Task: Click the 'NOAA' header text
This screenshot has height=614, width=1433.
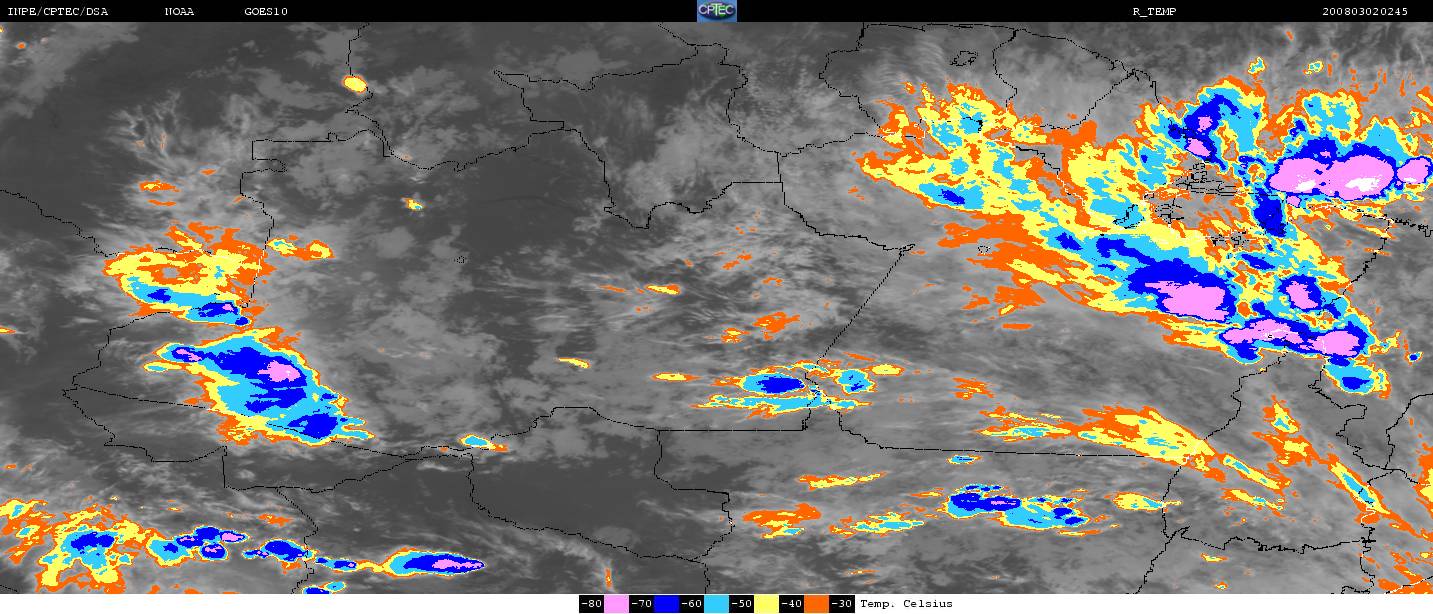Action: pos(180,11)
